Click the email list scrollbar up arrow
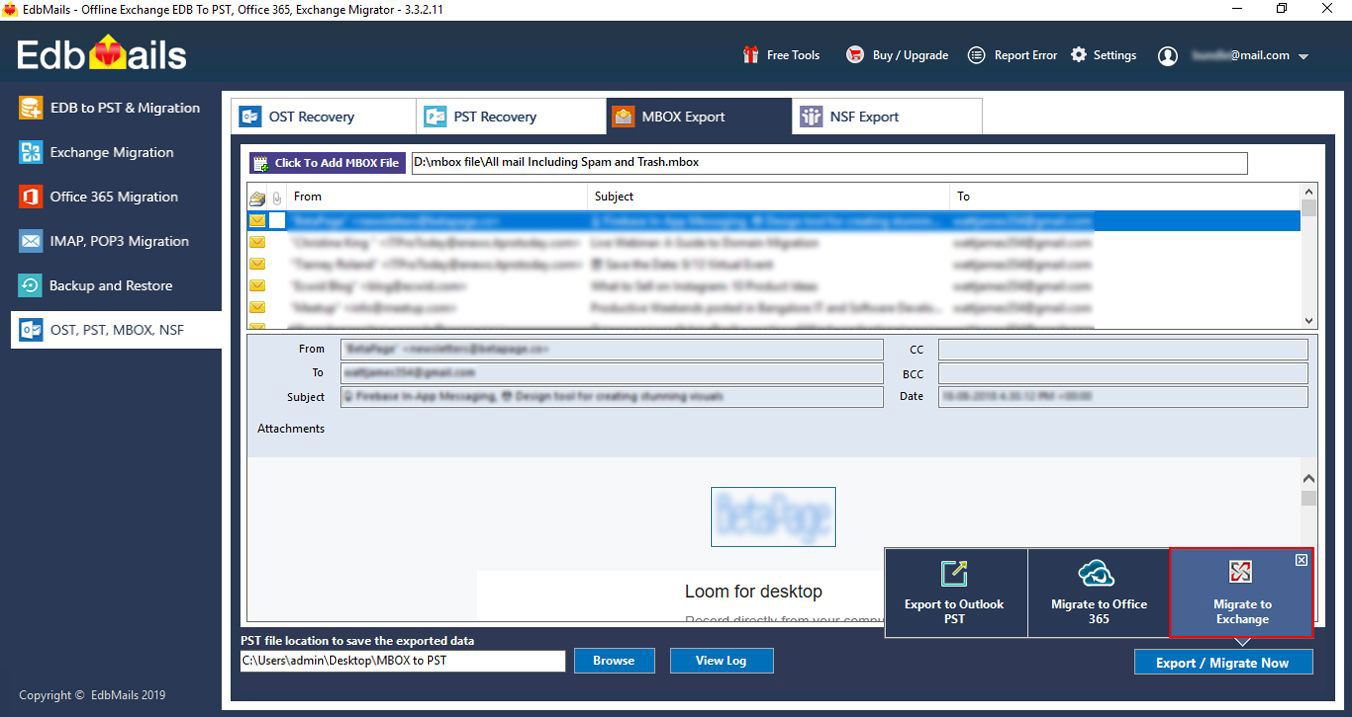 1308,192
